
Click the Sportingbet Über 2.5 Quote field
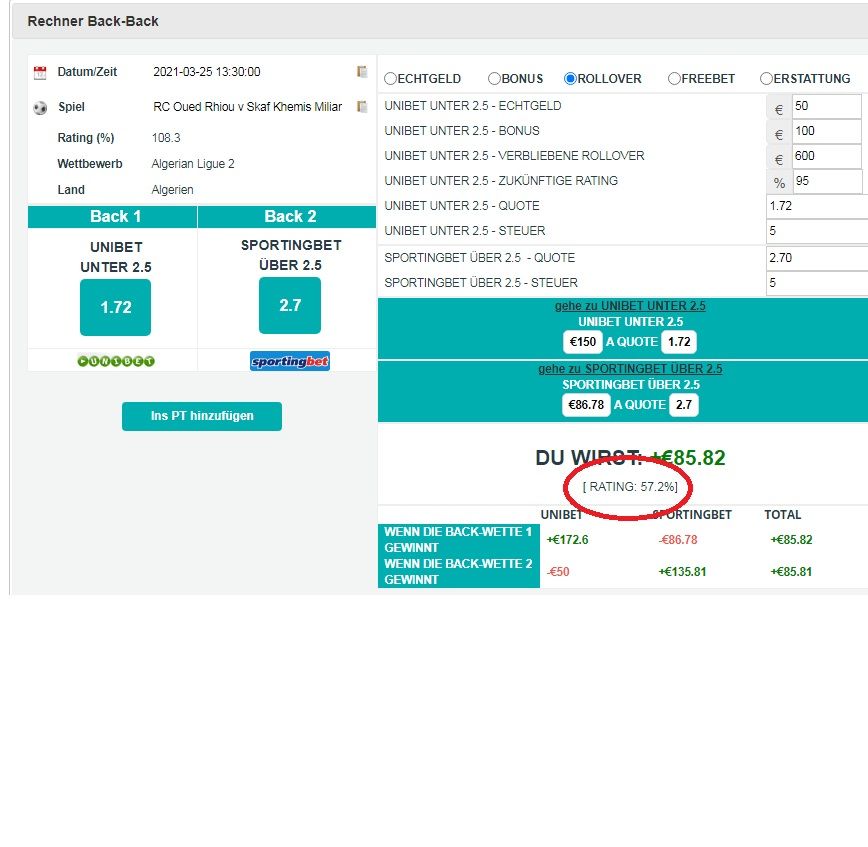pyautogui.click(x=817, y=258)
